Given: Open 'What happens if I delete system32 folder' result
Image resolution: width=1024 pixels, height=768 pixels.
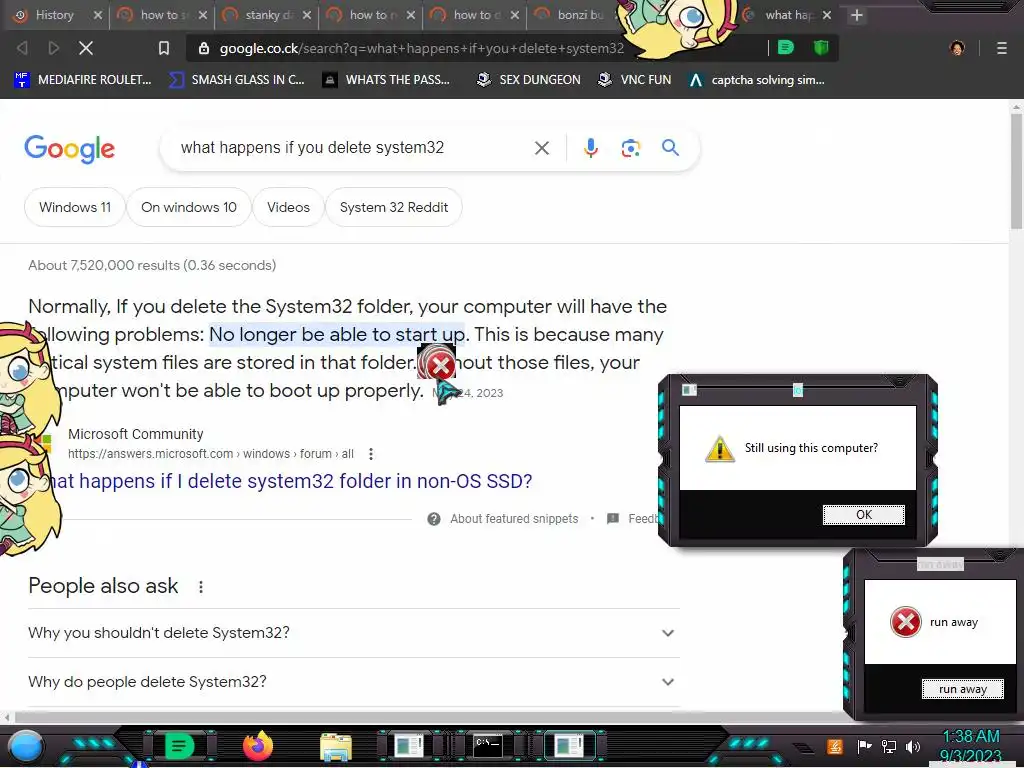Looking at the screenshot, I should coord(290,481).
